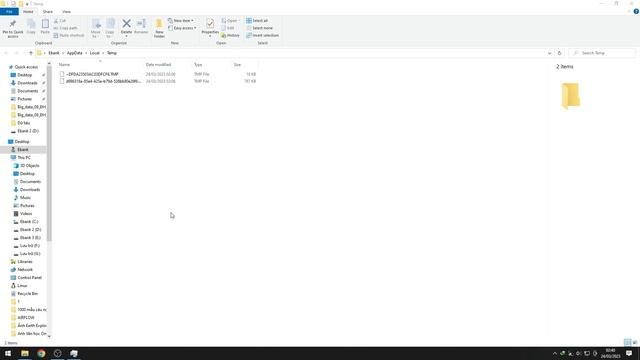Click the Search Temp input box
Image resolution: width=640 pixels, height=360 pixels.
602,53
